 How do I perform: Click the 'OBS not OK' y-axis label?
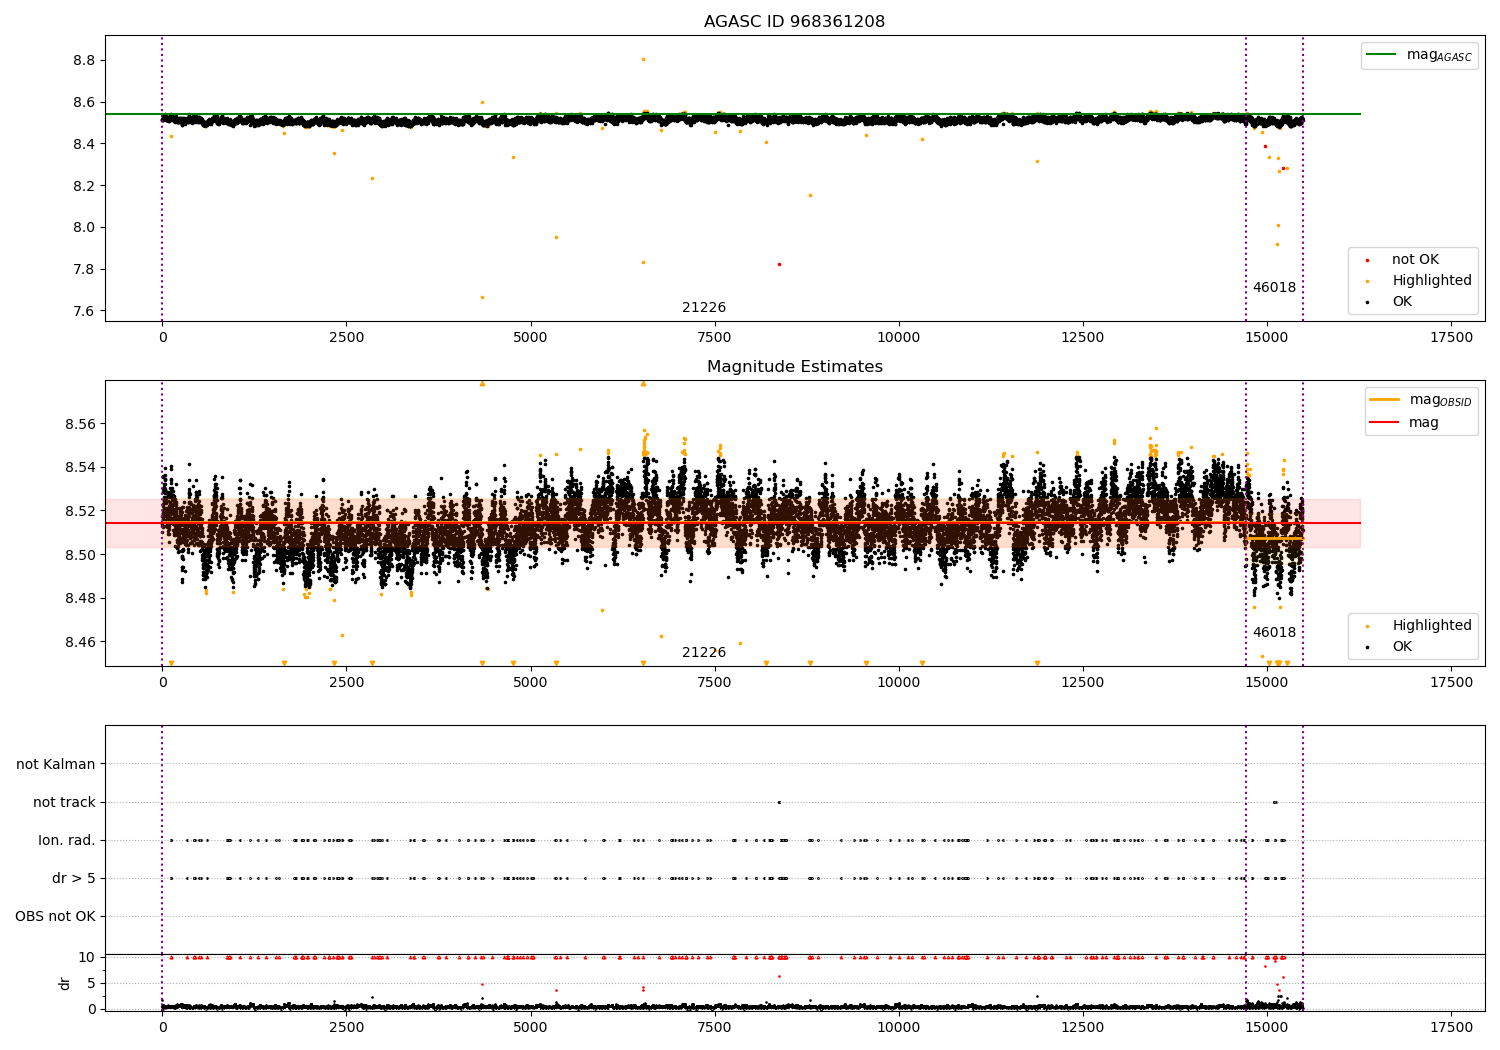(55, 916)
